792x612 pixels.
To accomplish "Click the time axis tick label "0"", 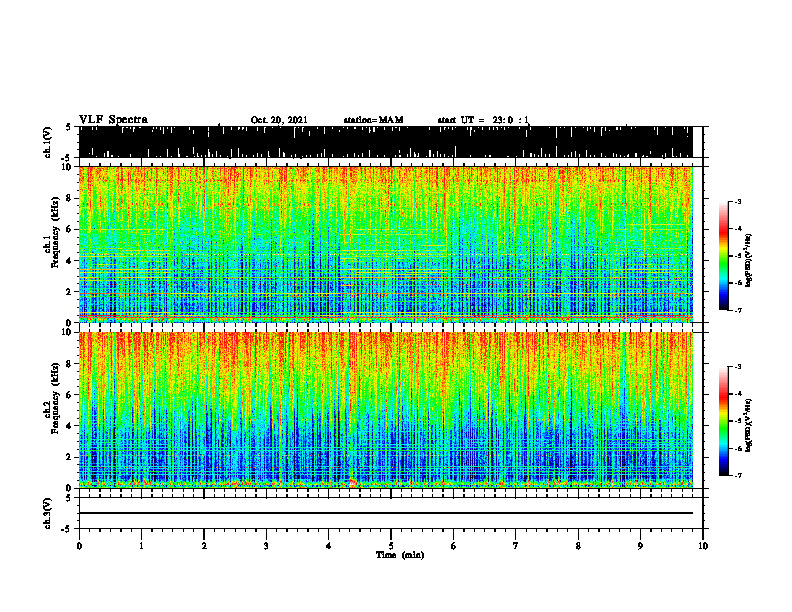I will click(x=79, y=546).
